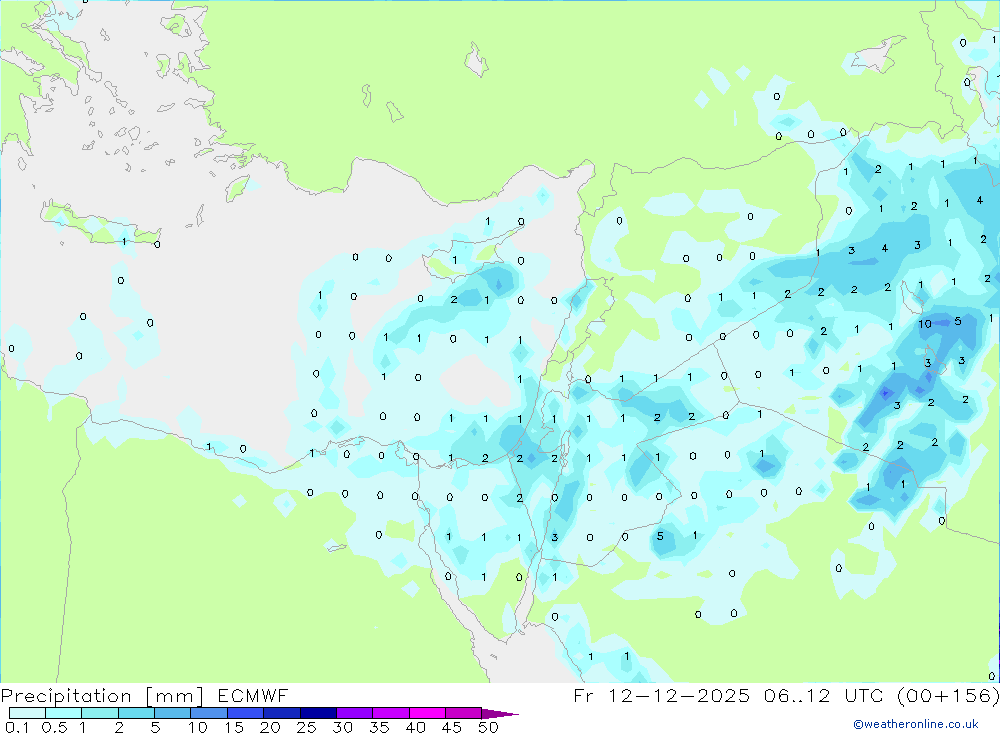This screenshot has height=733, width=1000.
Task: Click the legend swatch between 15 and 20
Action: point(246,713)
